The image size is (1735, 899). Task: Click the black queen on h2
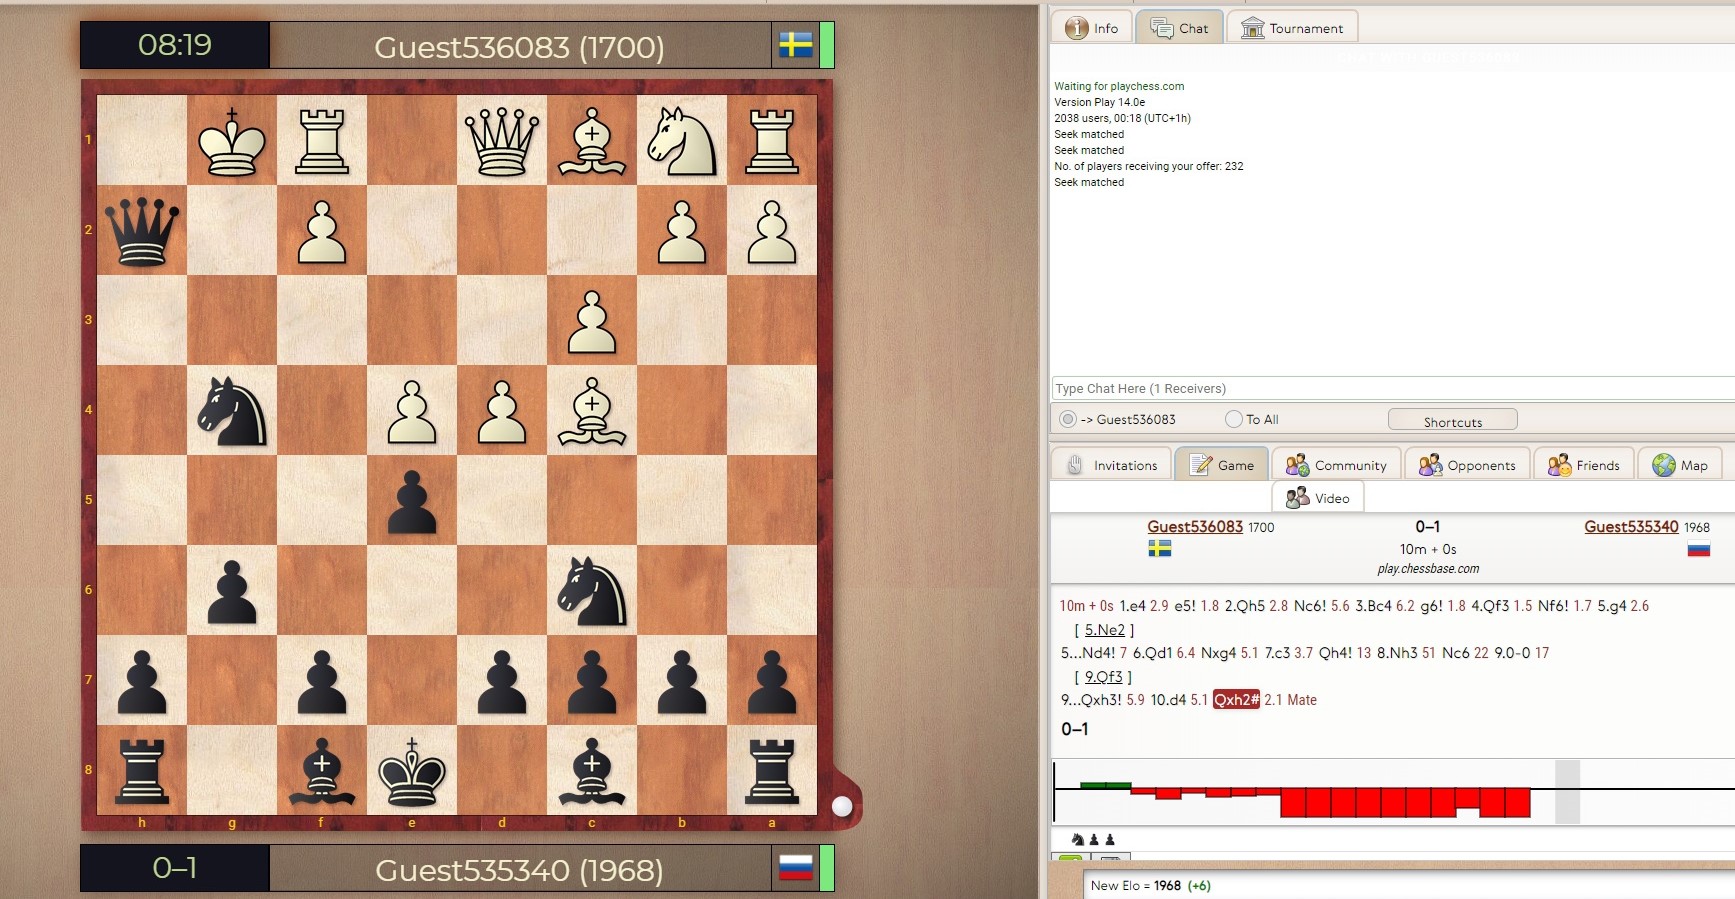tap(142, 231)
